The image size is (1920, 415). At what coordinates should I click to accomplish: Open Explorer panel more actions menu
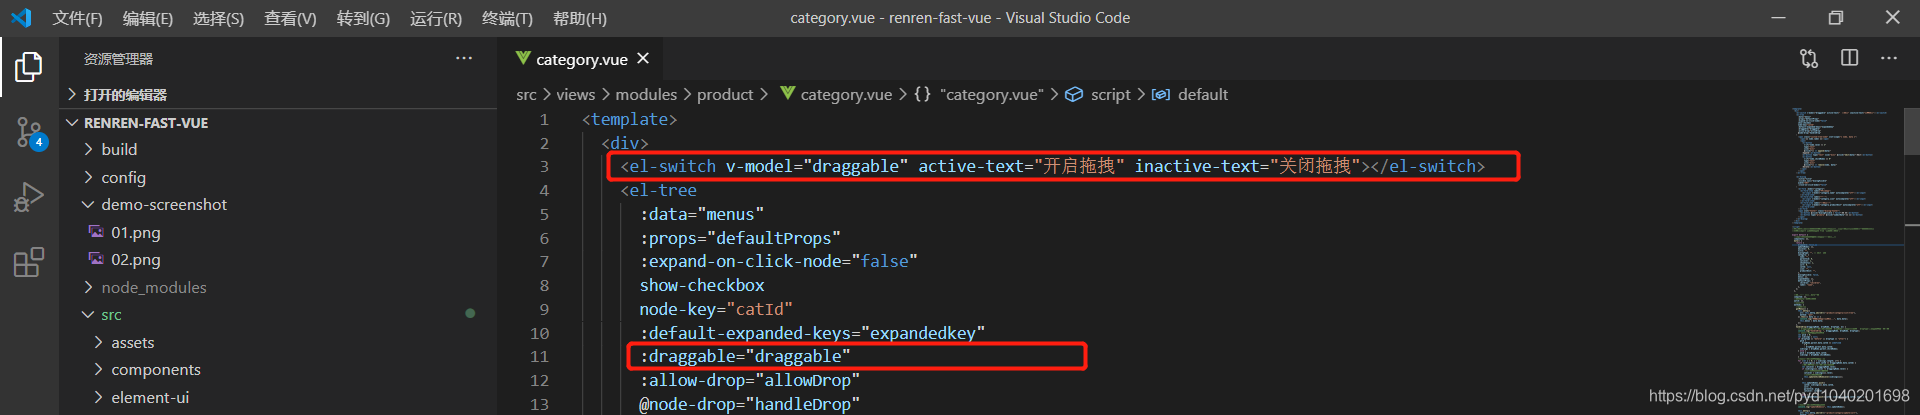(x=464, y=59)
